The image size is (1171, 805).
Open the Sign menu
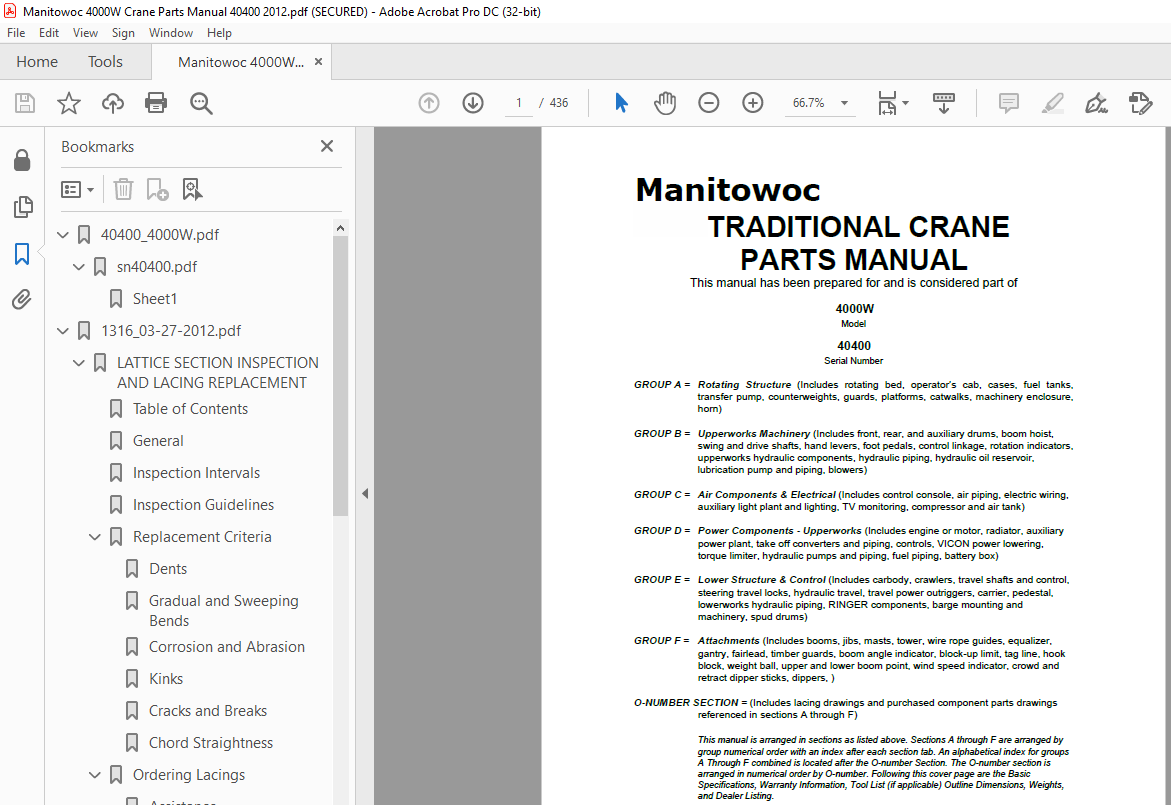pos(123,33)
